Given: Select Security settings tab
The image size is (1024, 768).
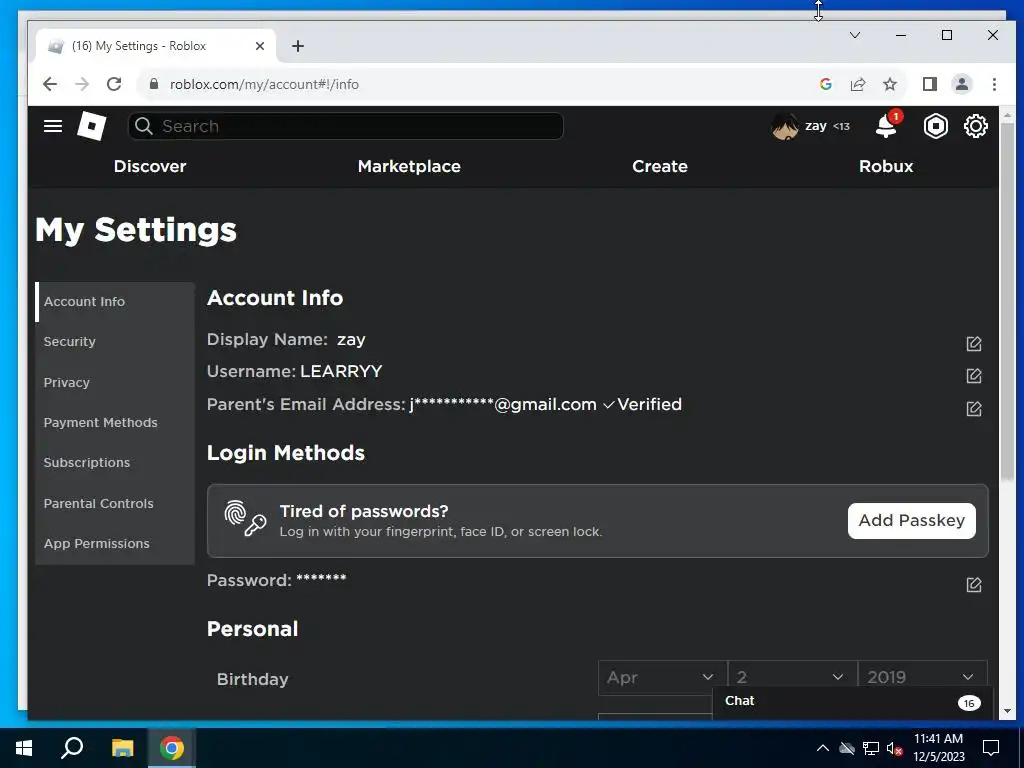Looking at the screenshot, I should (x=115, y=342).
